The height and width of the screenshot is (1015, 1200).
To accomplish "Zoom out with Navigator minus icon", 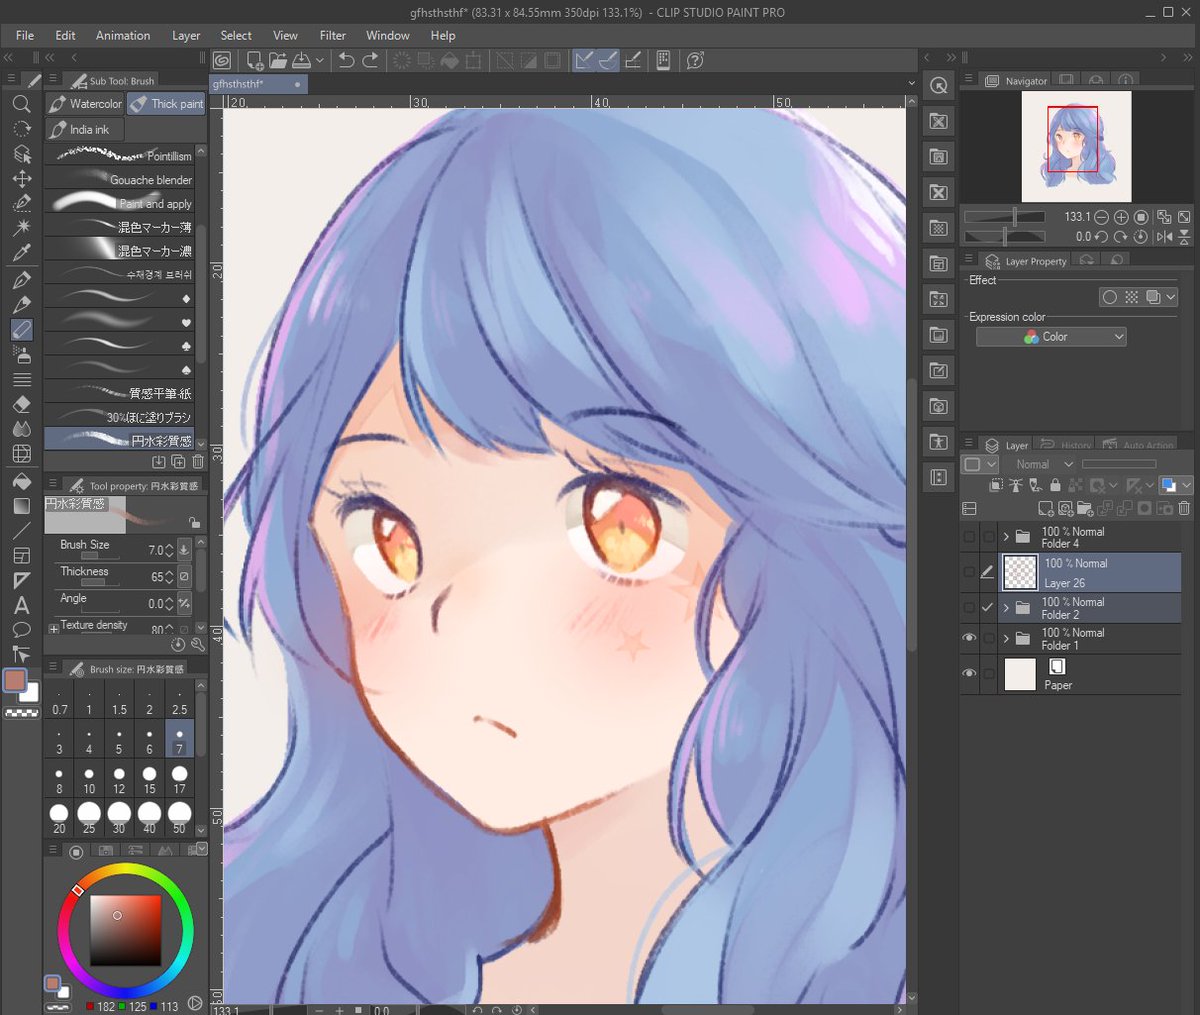I will [1101, 217].
